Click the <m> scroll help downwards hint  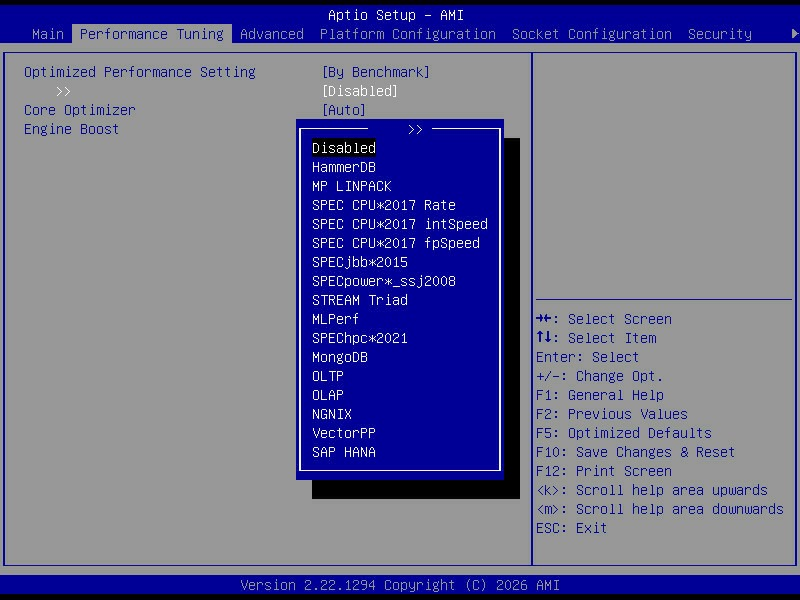tap(660, 509)
